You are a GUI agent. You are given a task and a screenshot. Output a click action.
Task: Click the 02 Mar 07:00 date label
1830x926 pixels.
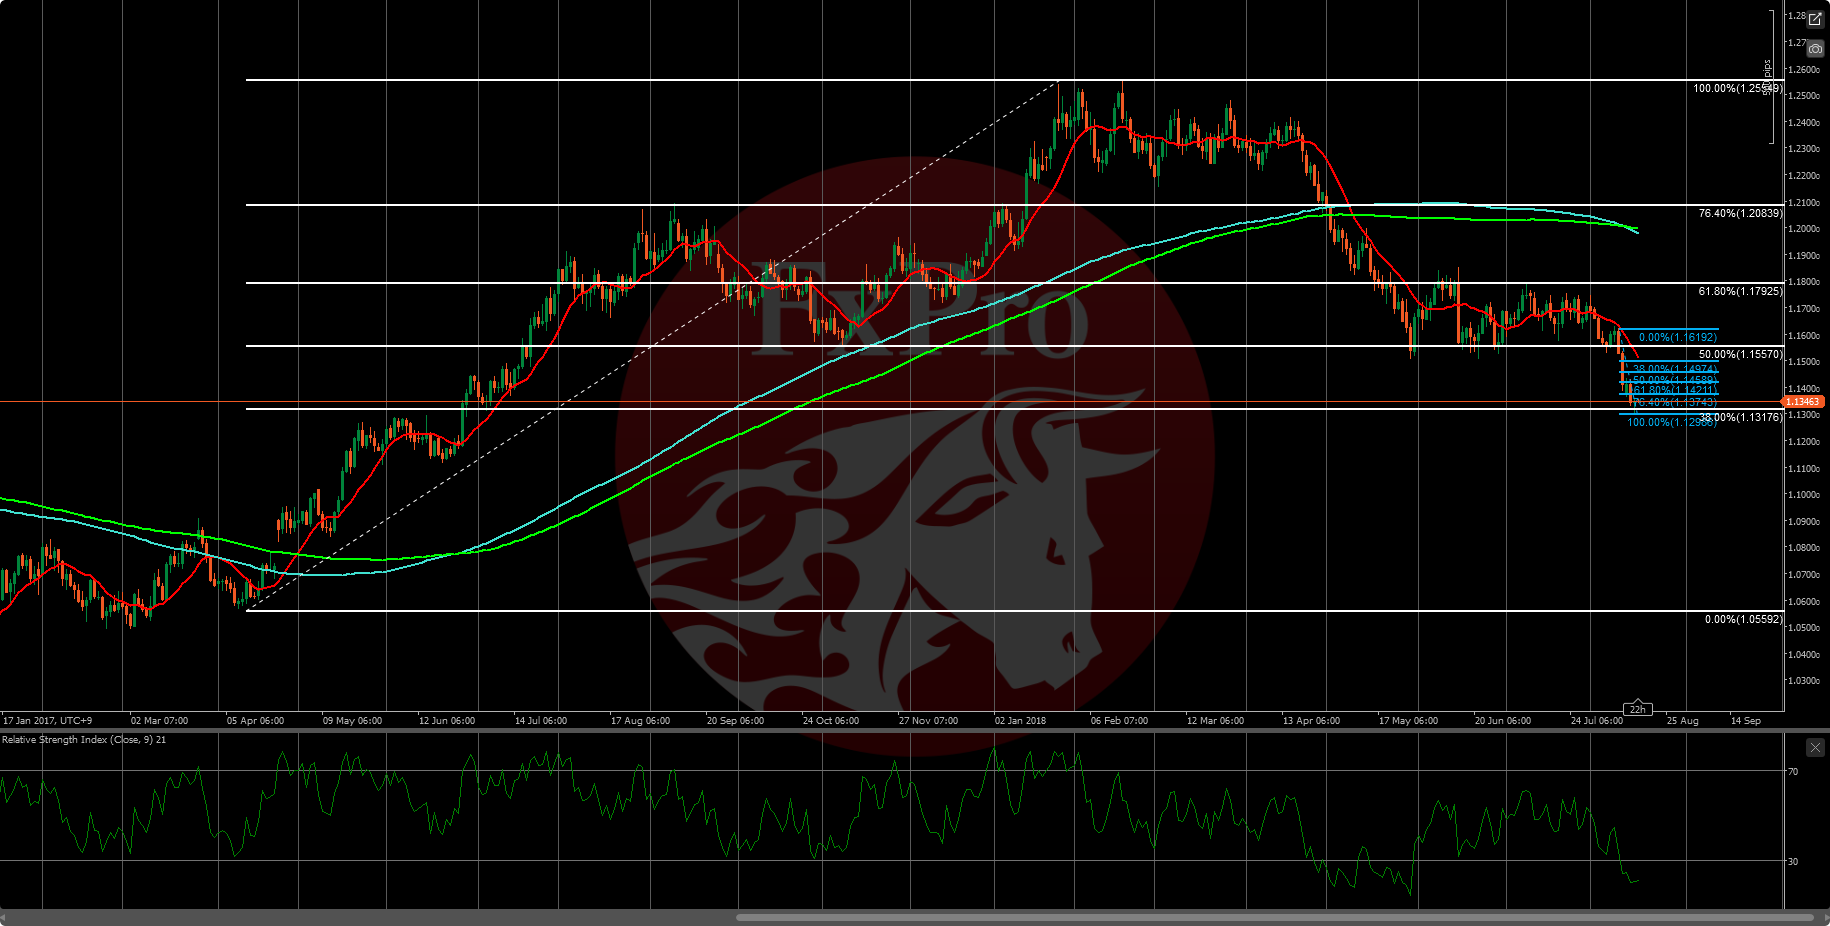[x=159, y=721]
